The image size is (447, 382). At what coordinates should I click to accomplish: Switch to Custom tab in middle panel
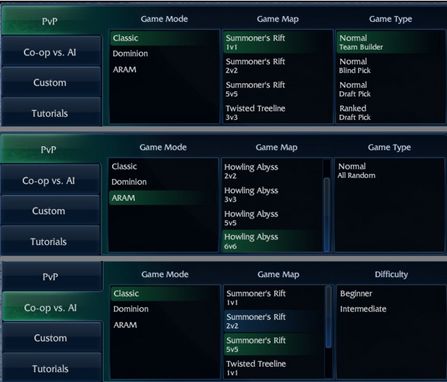coord(50,211)
